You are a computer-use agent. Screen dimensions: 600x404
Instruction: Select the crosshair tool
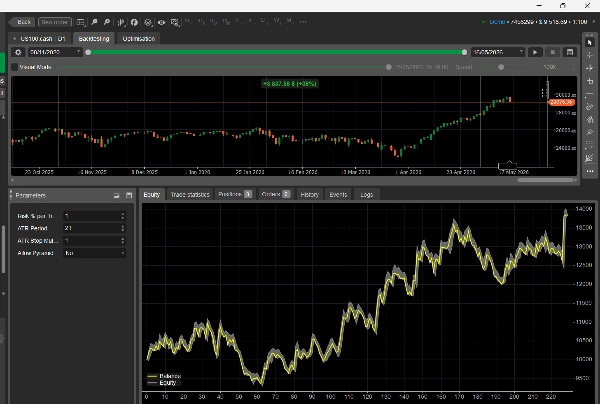pos(590,55)
